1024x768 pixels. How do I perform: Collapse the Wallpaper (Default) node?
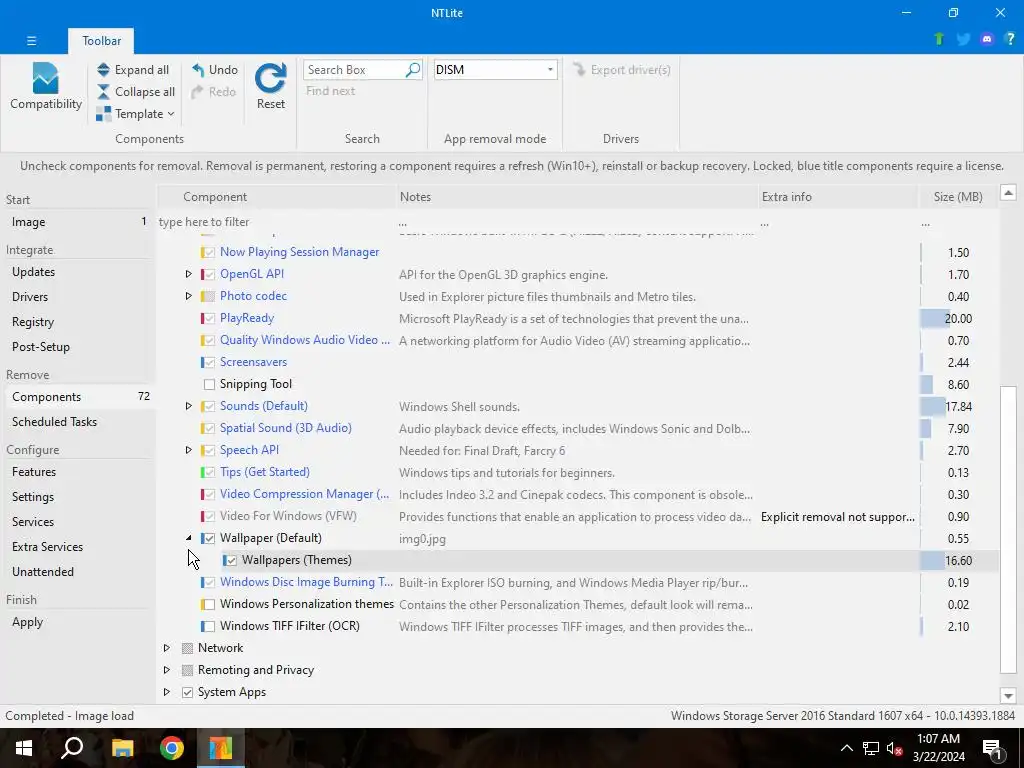(x=189, y=538)
